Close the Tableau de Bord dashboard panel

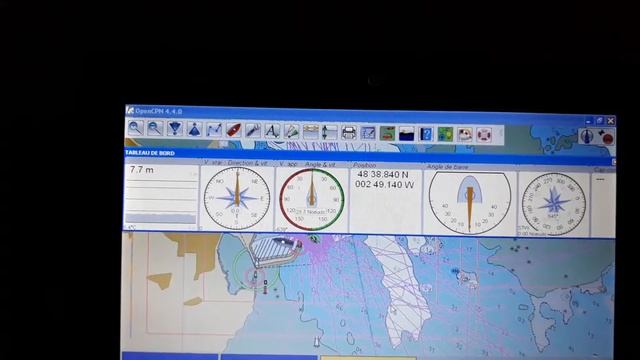coord(614,162)
